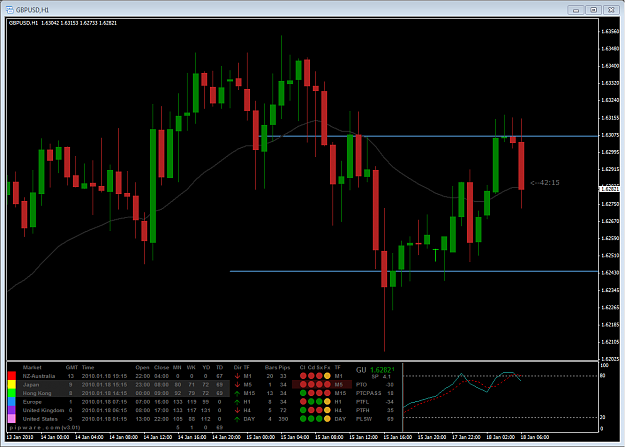Click the GMT column header

tap(72, 367)
